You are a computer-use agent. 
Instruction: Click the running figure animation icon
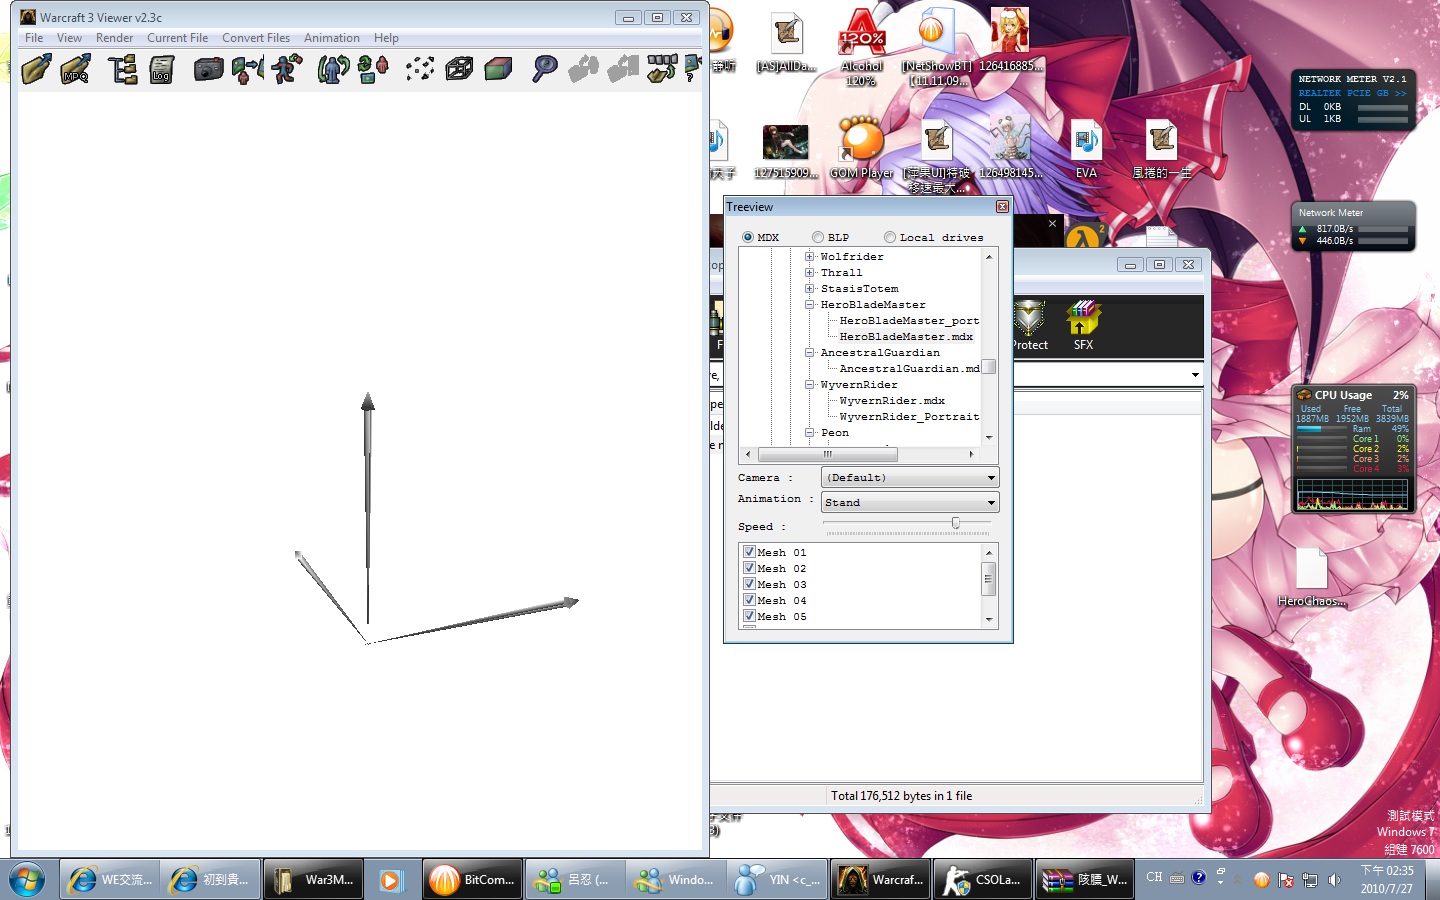[x=288, y=69]
